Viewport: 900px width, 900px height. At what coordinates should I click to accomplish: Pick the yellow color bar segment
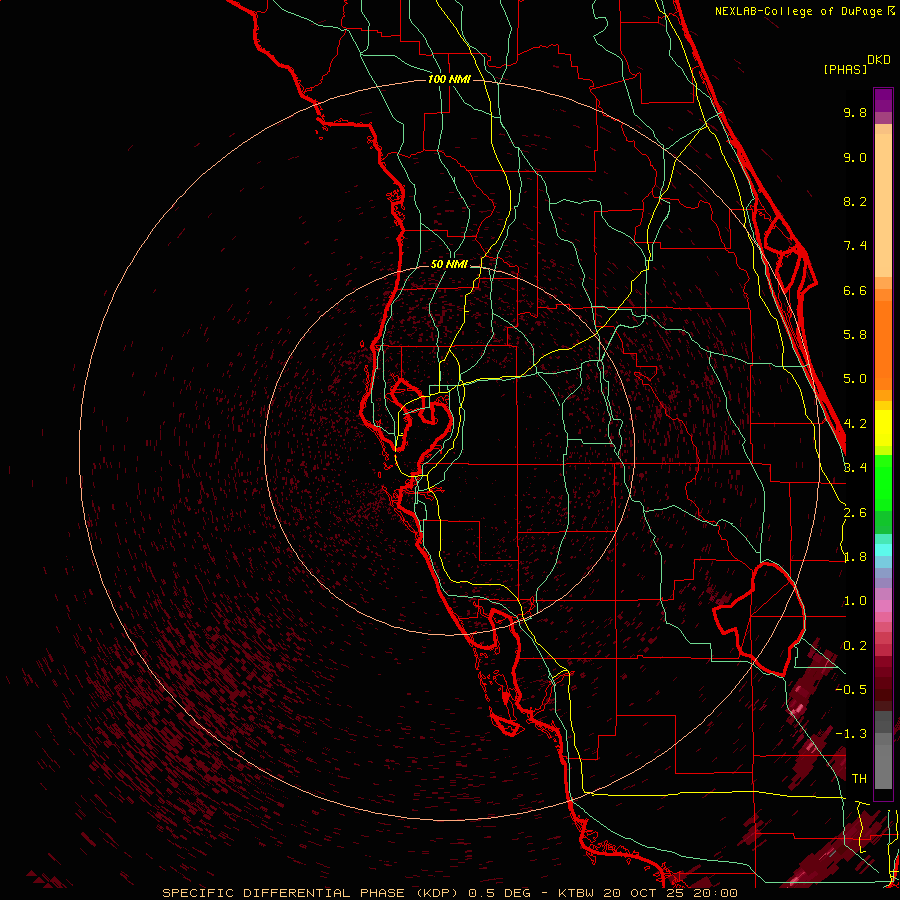pos(883,428)
